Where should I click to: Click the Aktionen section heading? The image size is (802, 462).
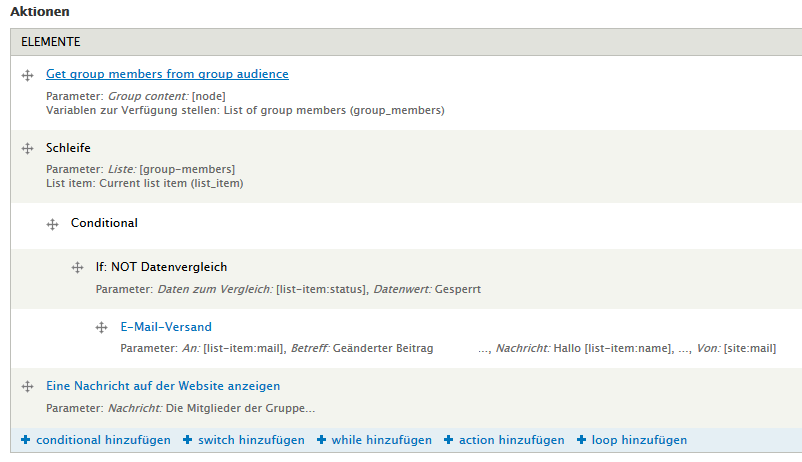tap(41, 11)
